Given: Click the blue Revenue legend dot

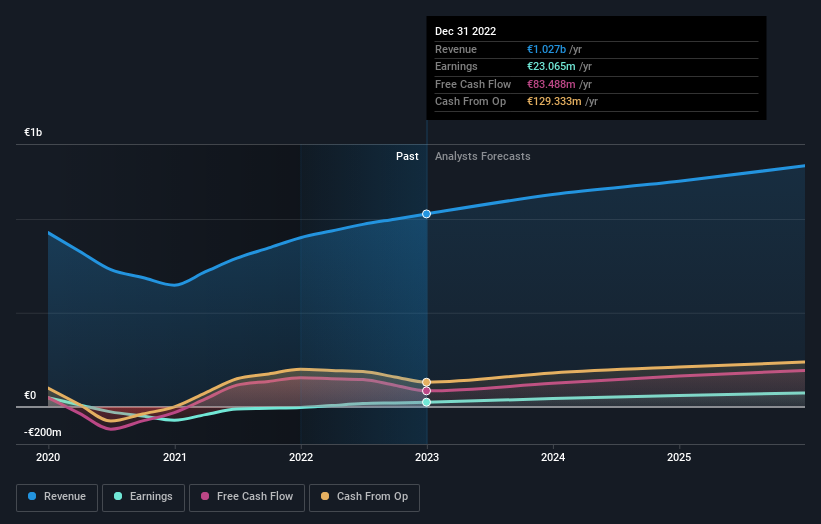Looking at the screenshot, I should [x=32, y=496].
